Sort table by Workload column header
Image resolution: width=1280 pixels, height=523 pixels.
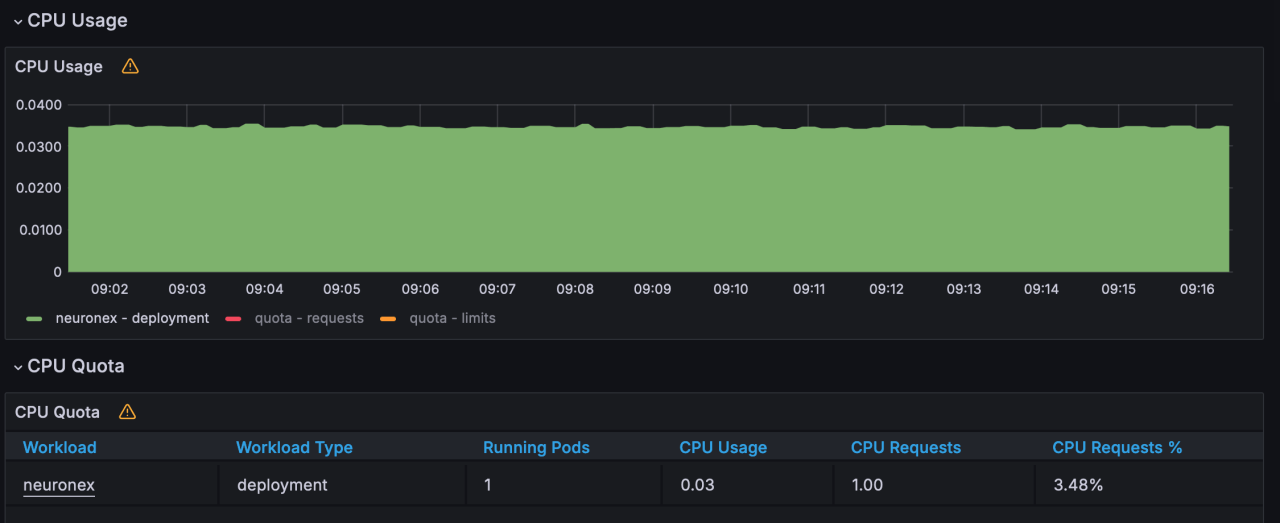pos(60,447)
